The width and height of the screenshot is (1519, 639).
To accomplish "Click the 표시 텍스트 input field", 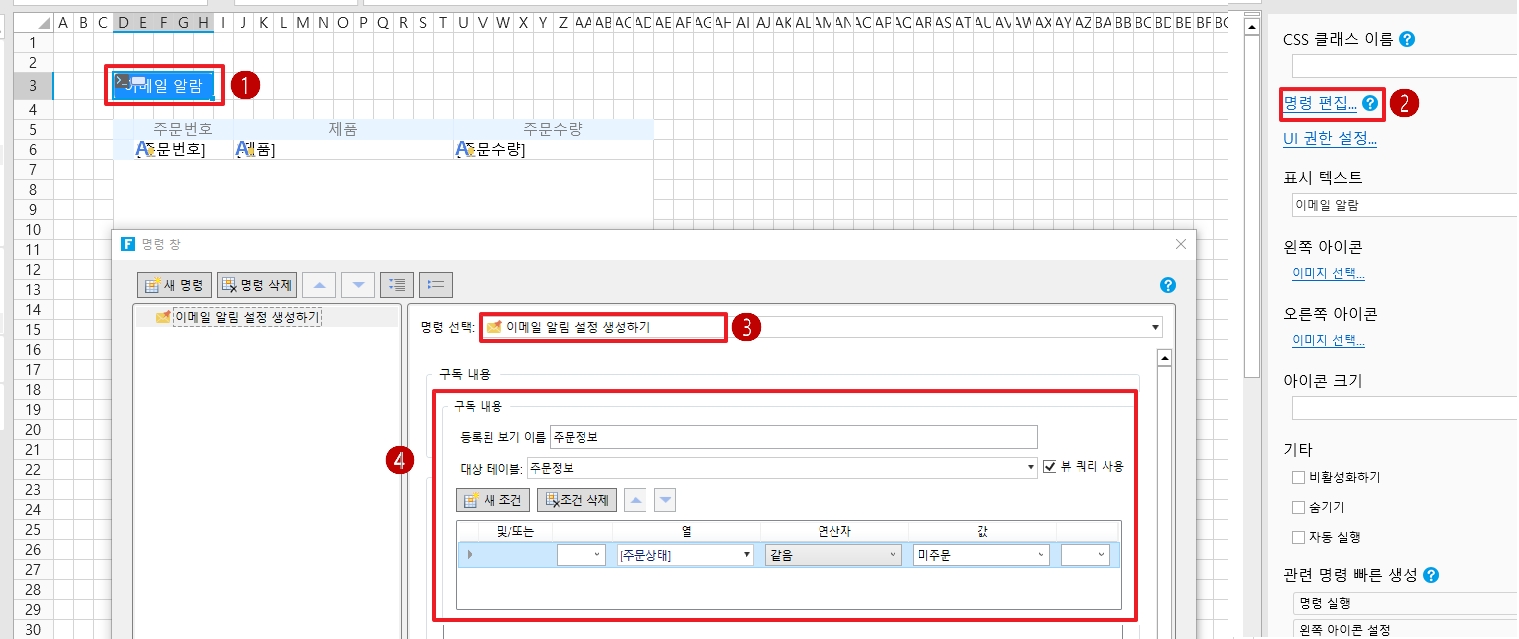I will (x=1400, y=205).
